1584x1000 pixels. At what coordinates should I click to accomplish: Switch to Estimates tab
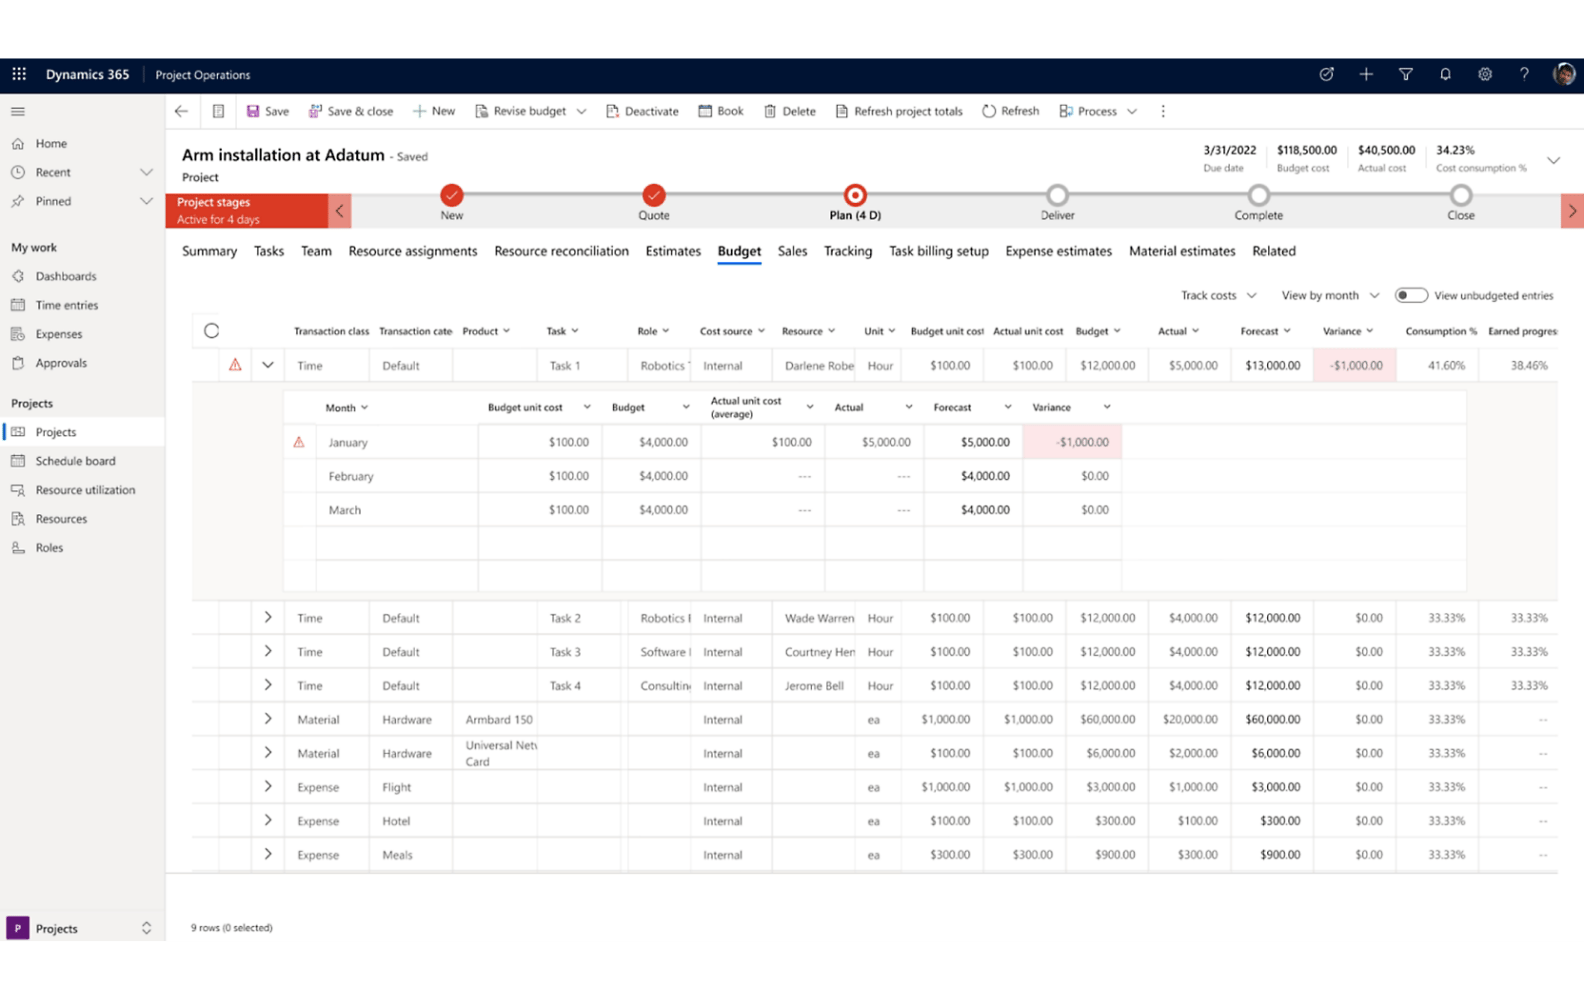[x=672, y=251]
